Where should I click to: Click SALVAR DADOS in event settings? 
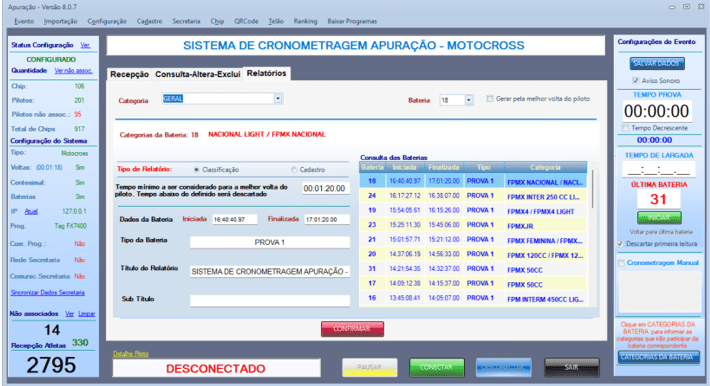[x=657, y=63]
